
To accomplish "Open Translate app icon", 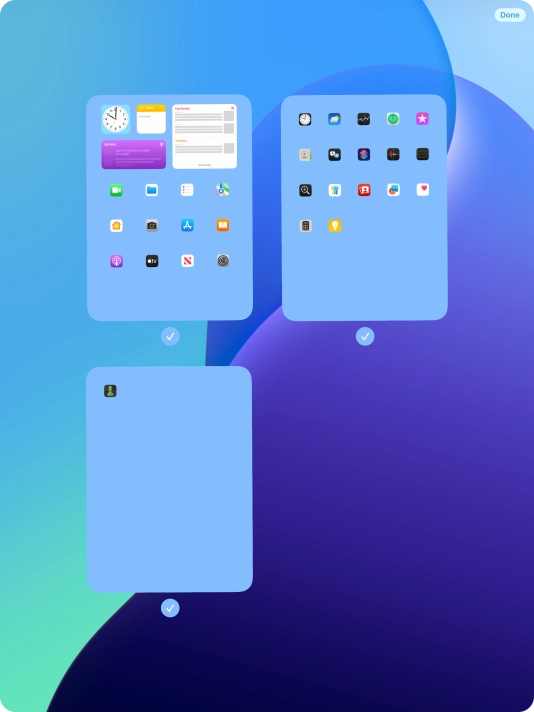I will click(x=335, y=155).
